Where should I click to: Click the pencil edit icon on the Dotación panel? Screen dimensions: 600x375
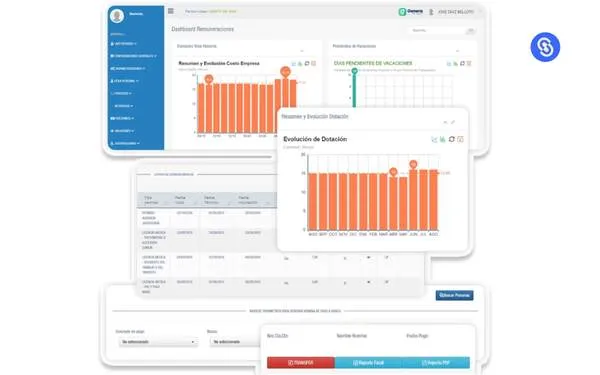[x=453, y=122]
